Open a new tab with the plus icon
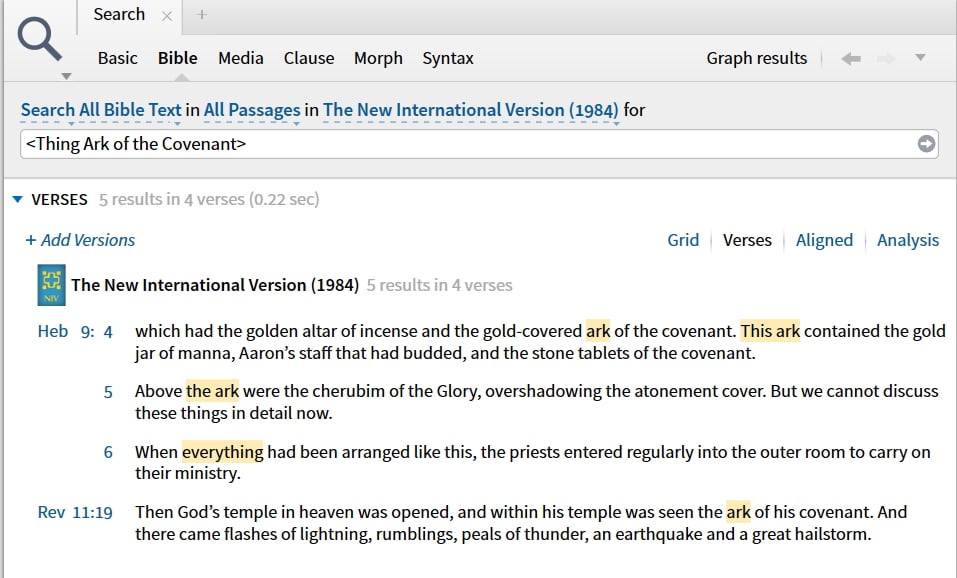957x578 pixels. coord(201,15)
